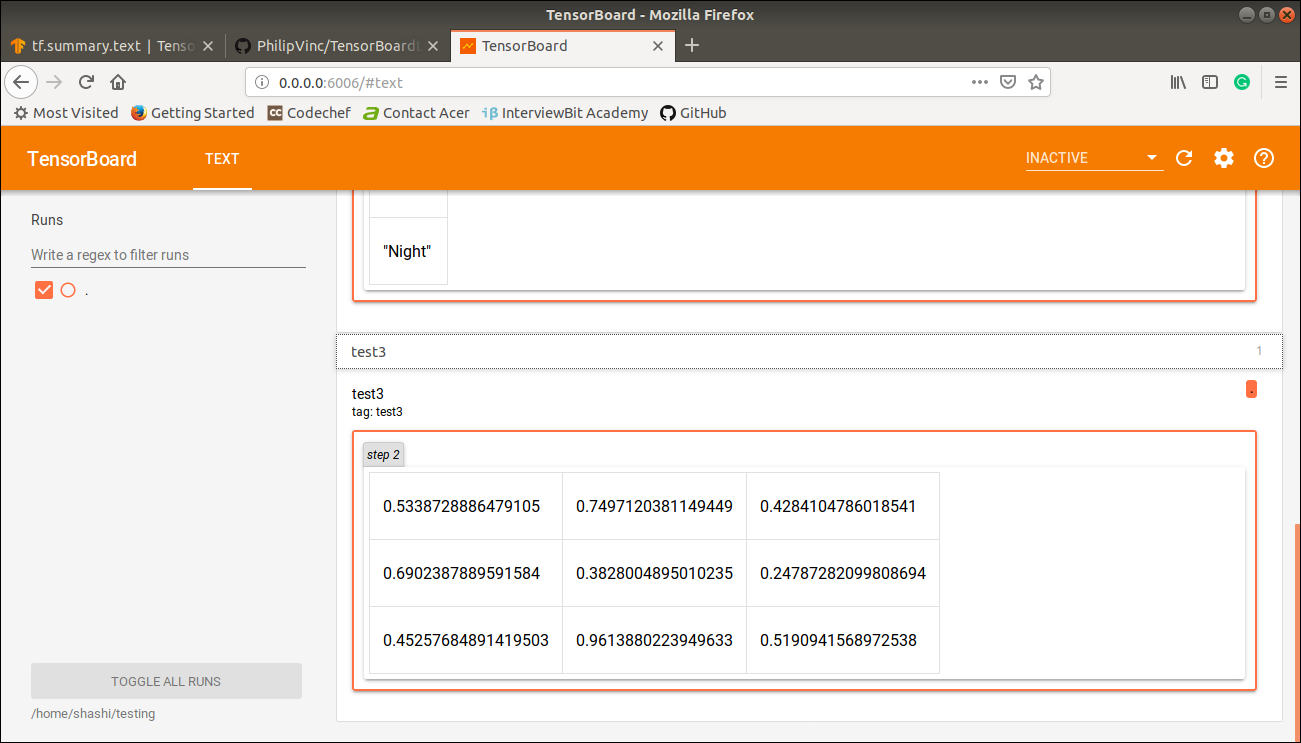Select cell 0.5338728886479105
Screen dimensions: 1301x743
point(466,506)
